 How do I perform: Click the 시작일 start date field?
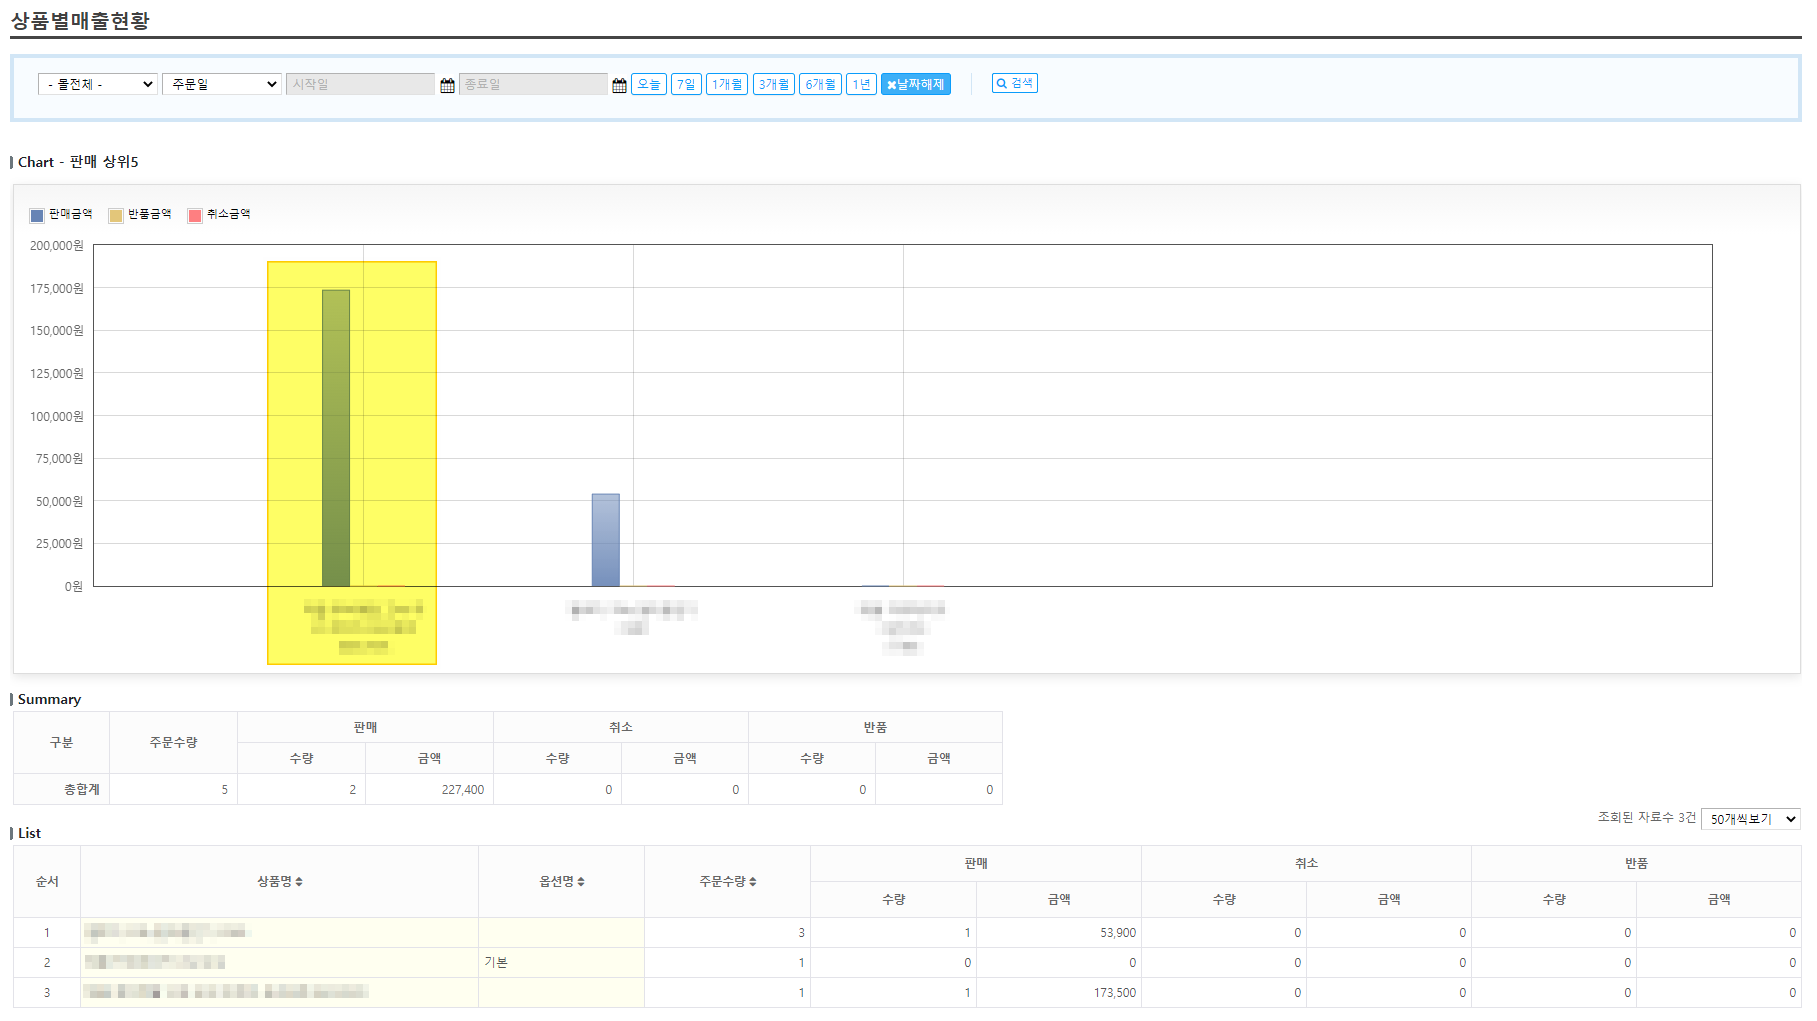click(x=360, y=85)
